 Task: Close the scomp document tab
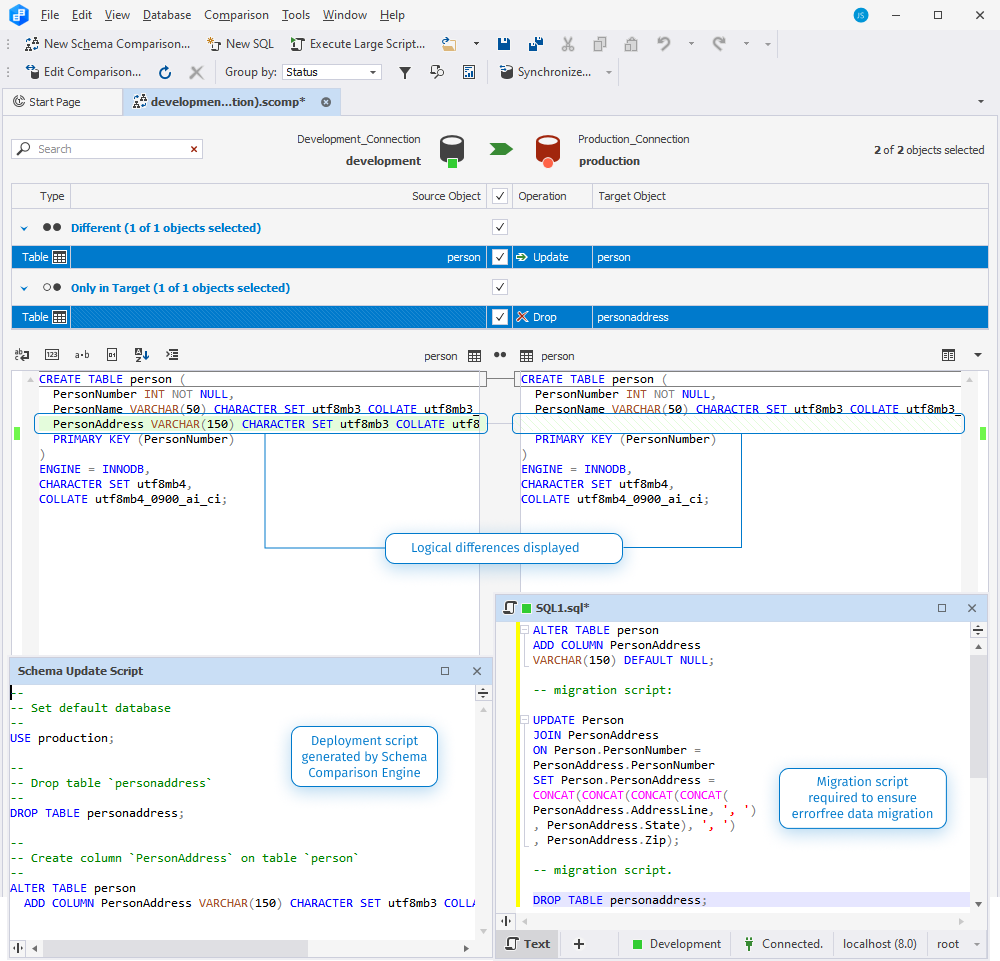[326, 102]
